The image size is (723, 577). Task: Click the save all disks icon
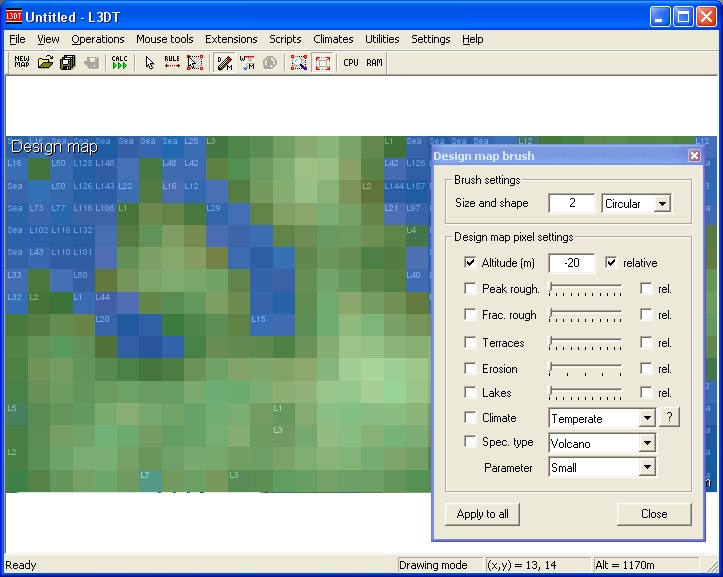(x=67, y=63)
